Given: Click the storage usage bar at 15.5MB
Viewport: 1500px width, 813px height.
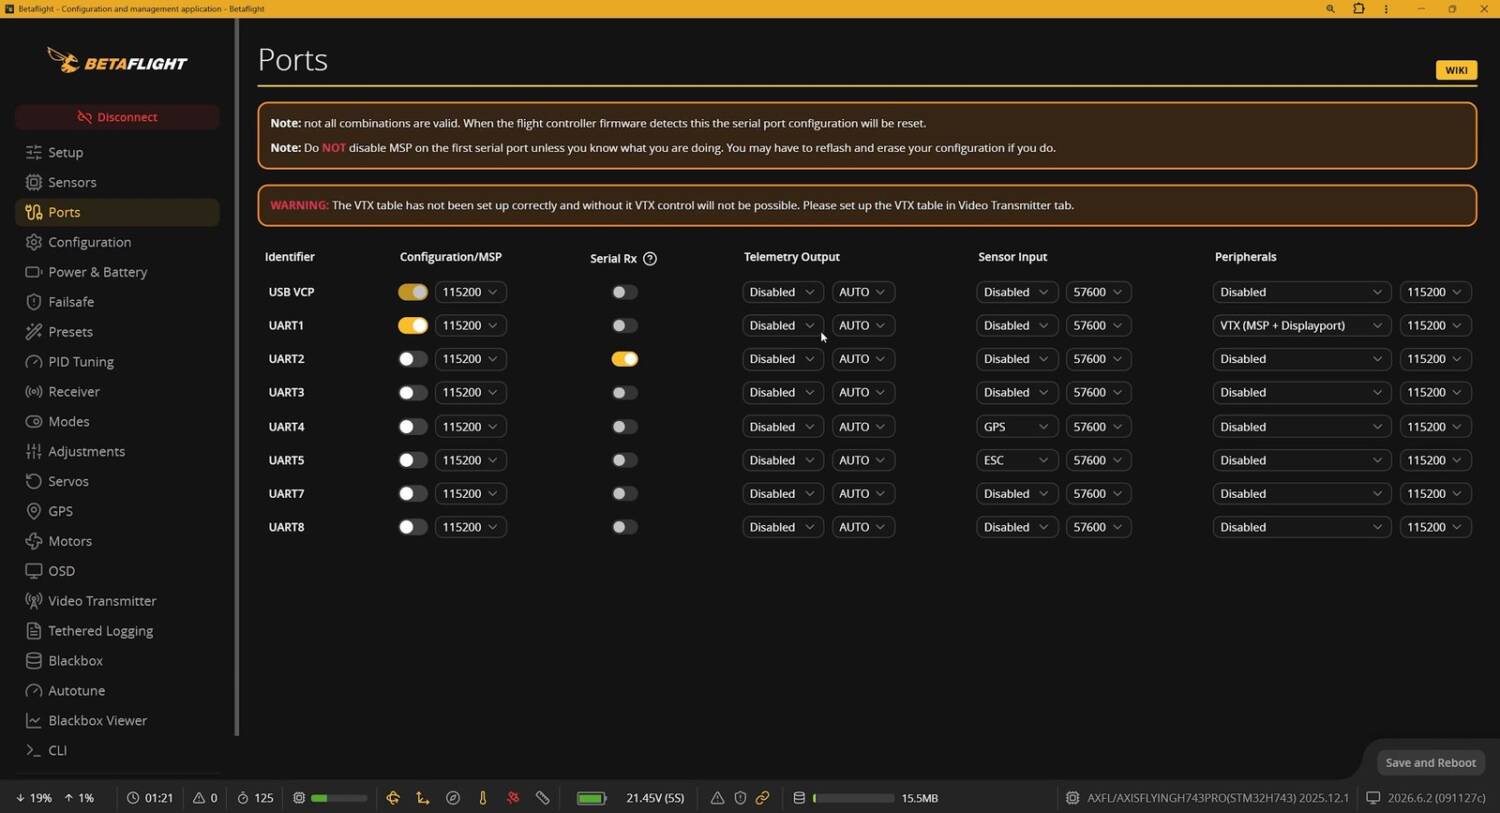Looking at the screenshot, I should [x=853, y=798].
